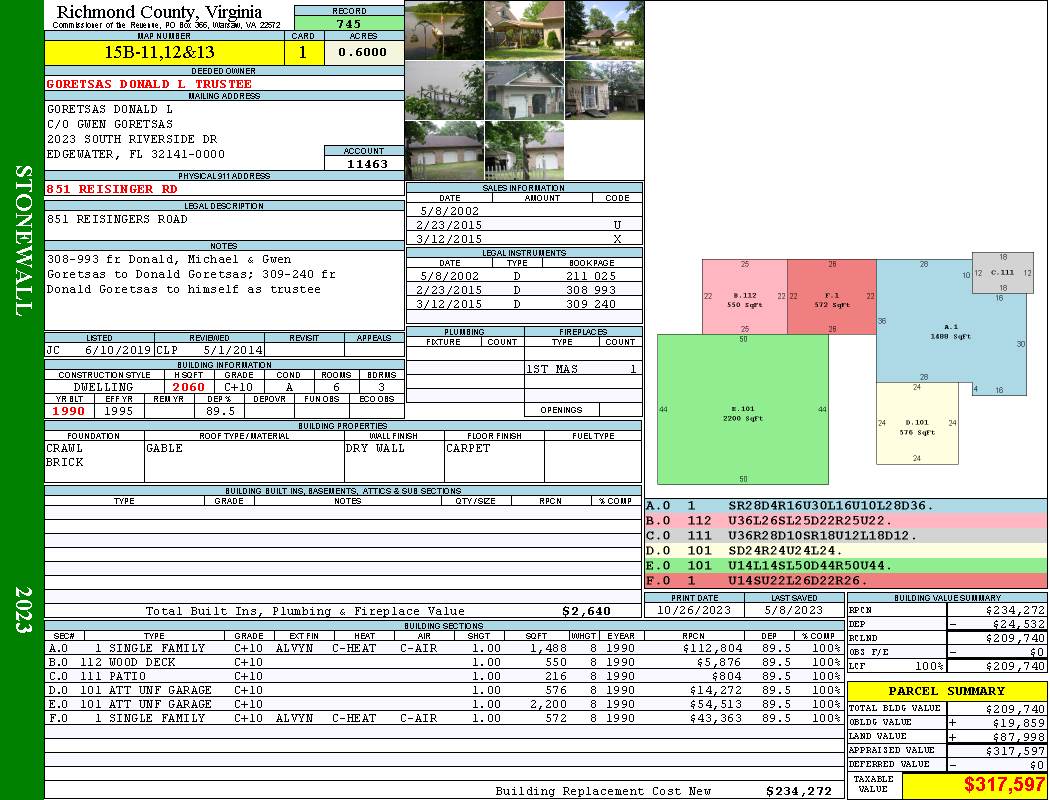Click the print date 10/26/2023

pos(694,610)
